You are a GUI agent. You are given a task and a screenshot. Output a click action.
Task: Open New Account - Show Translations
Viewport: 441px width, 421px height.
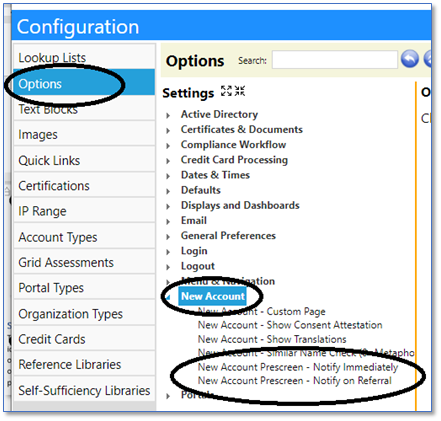(272, 339)
